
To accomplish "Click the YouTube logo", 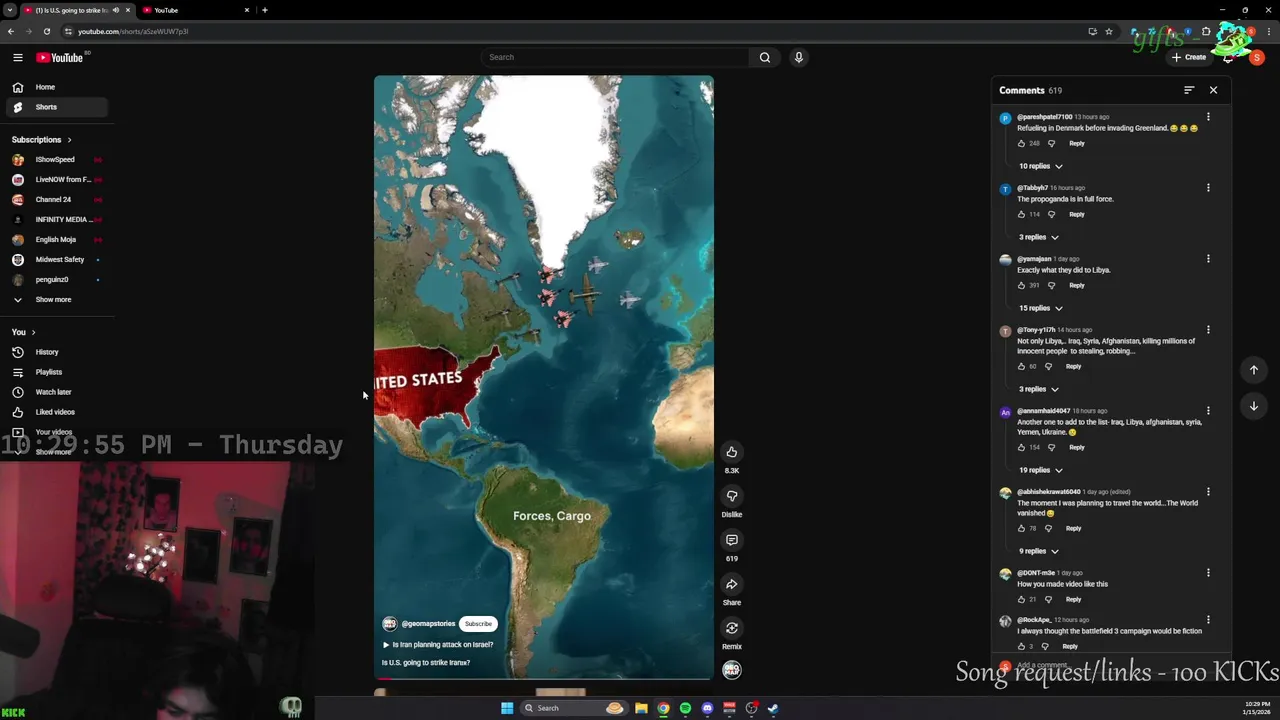I will click(60, 57).
